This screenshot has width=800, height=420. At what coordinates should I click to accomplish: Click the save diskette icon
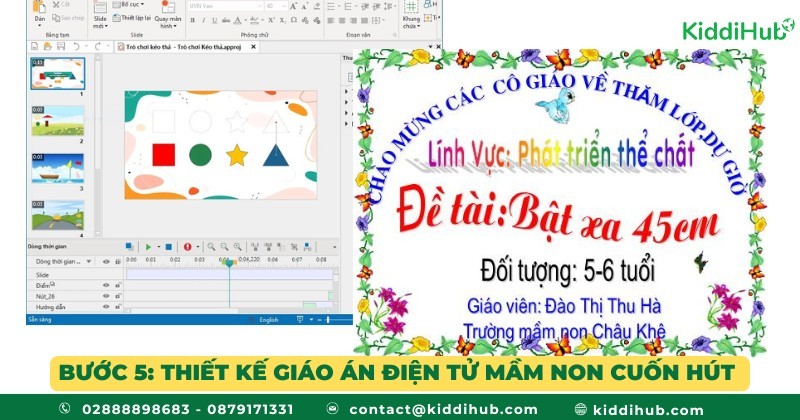click(61, 46)
